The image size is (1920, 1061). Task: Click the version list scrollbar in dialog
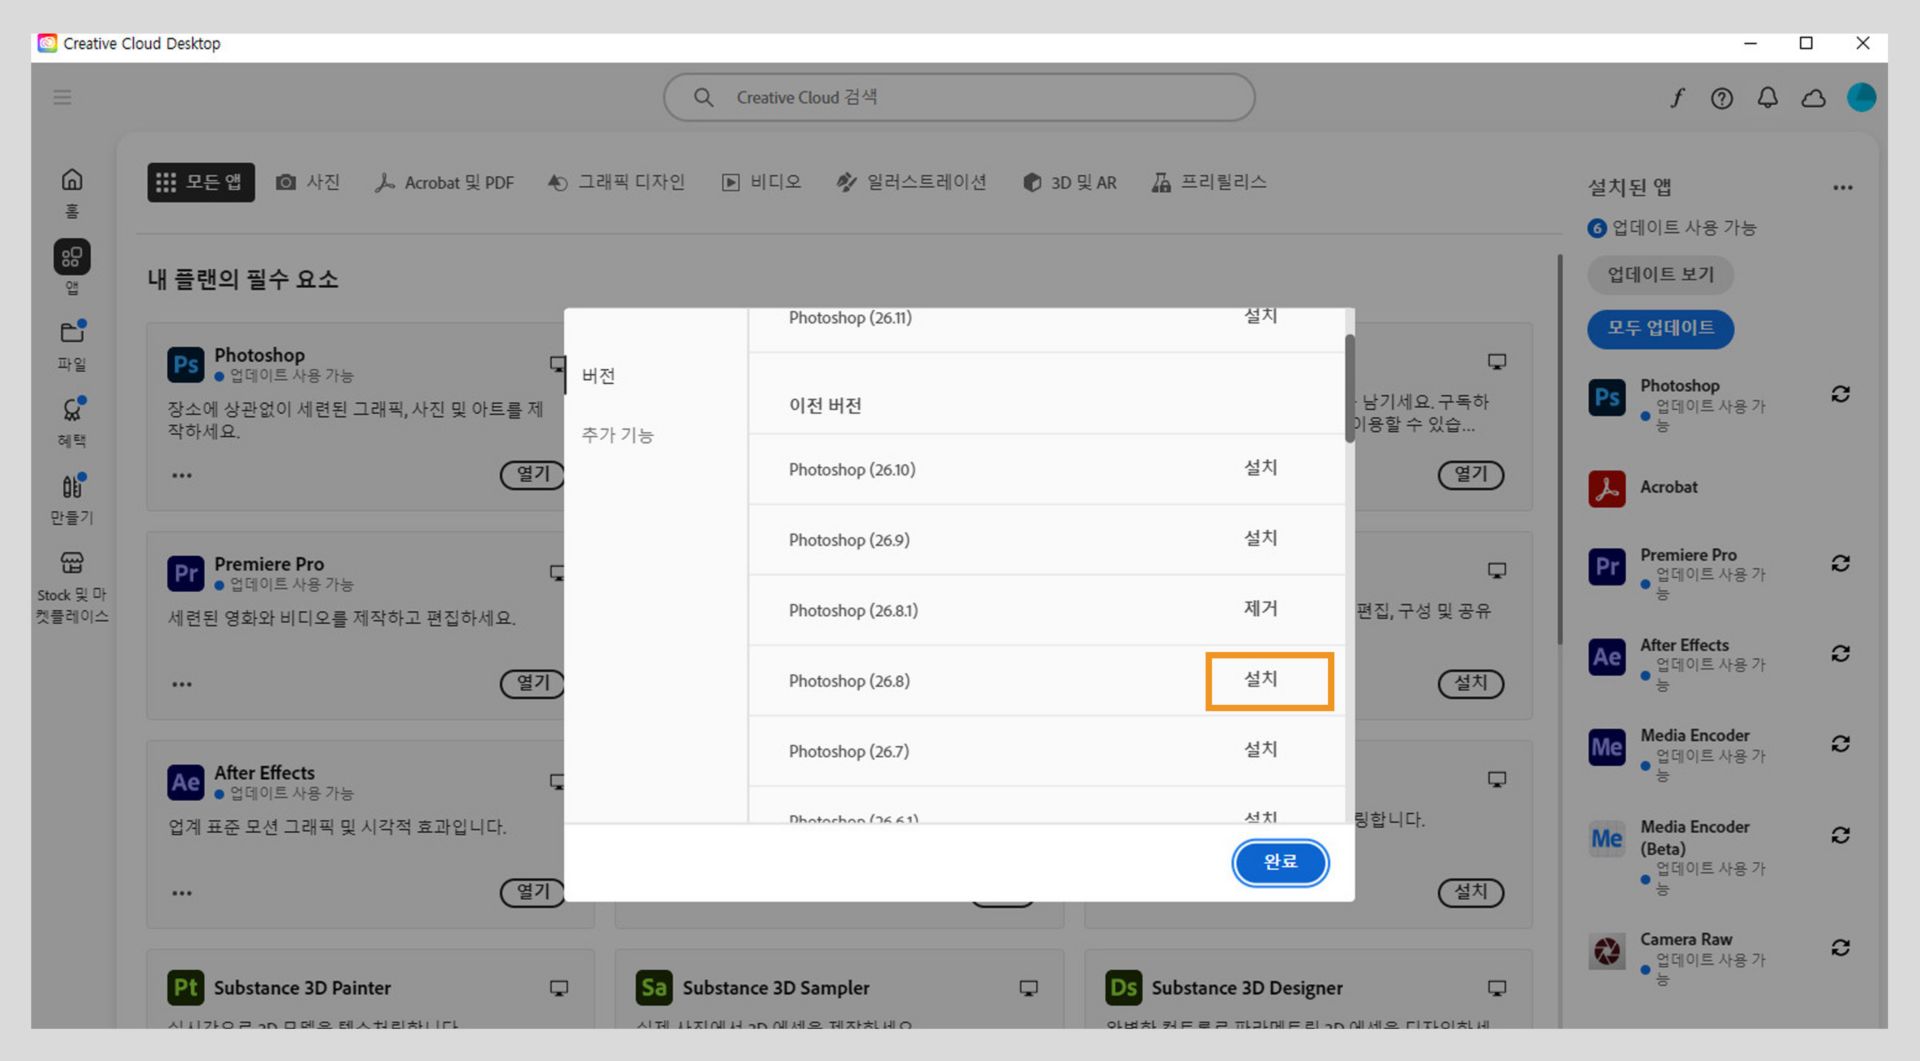pos(1349,388)
